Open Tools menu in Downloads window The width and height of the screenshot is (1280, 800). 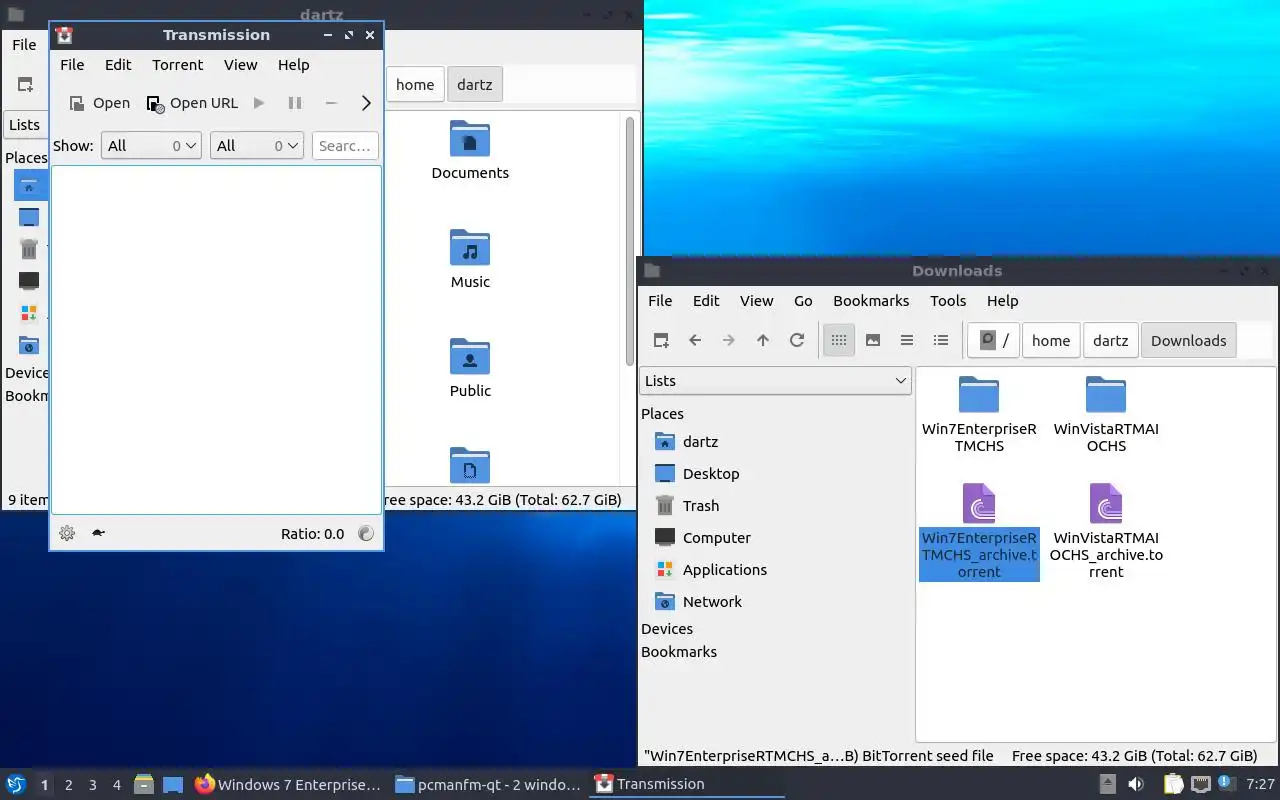pyautogui.click(x=948, y=301)
